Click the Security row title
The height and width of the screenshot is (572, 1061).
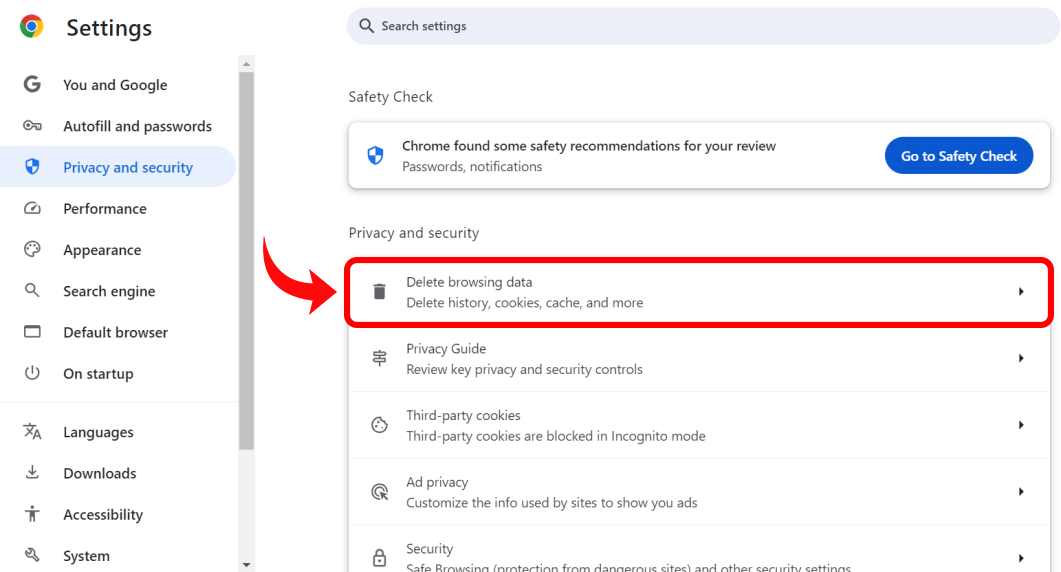430,548
